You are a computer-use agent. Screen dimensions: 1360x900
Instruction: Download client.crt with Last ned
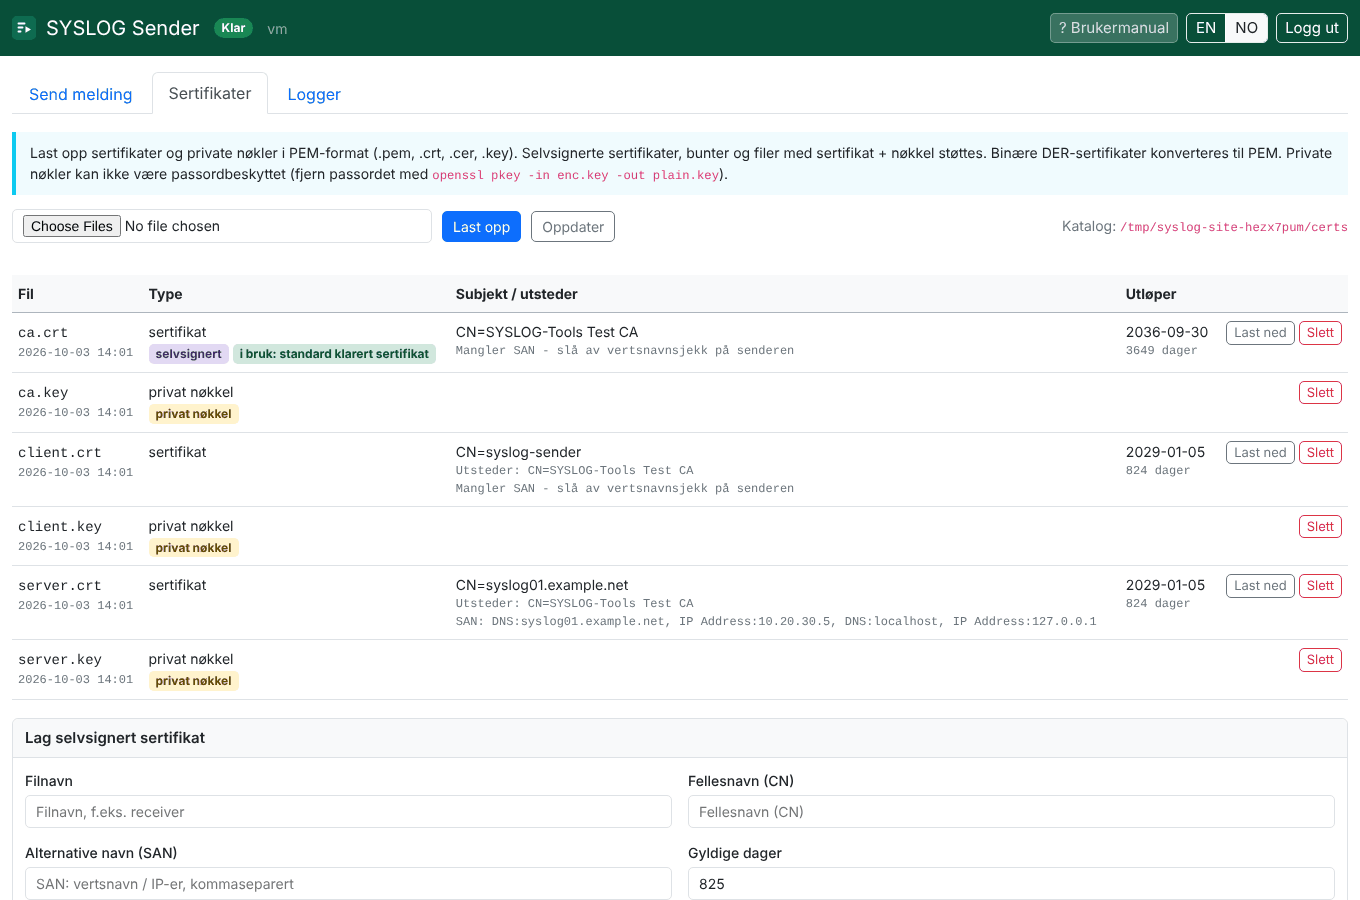point(1260,453)
